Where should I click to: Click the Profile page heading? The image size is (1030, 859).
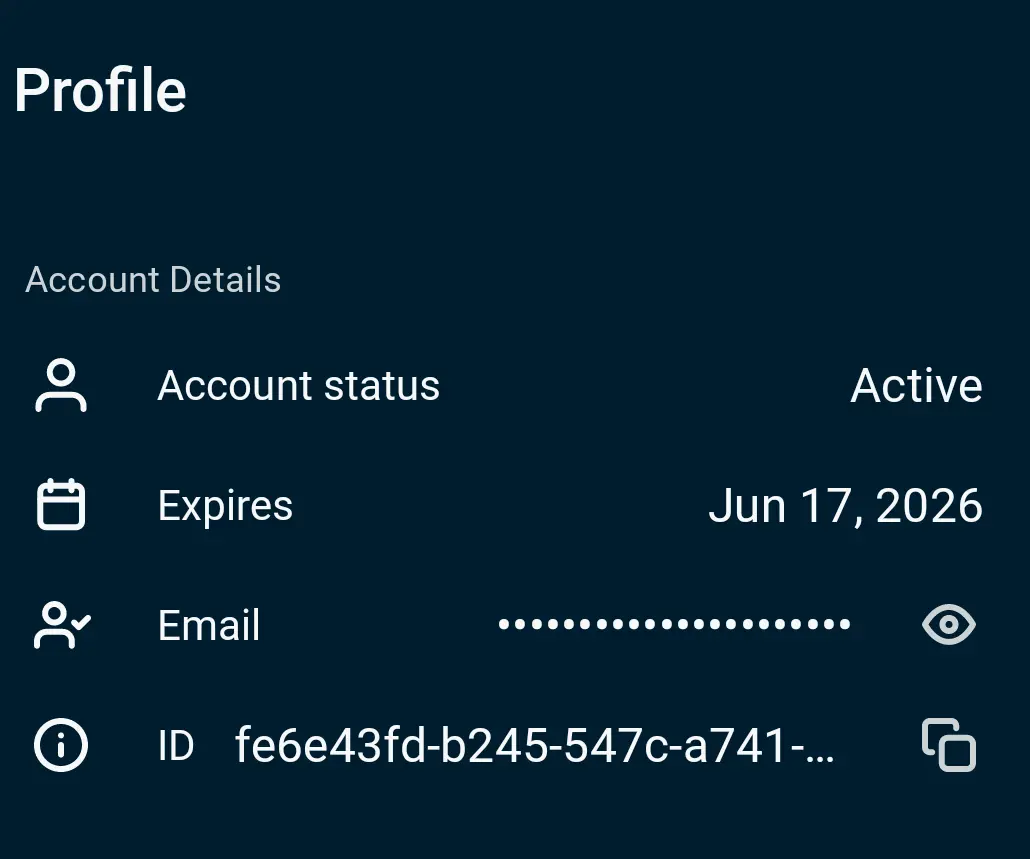(x=101, y=90)
